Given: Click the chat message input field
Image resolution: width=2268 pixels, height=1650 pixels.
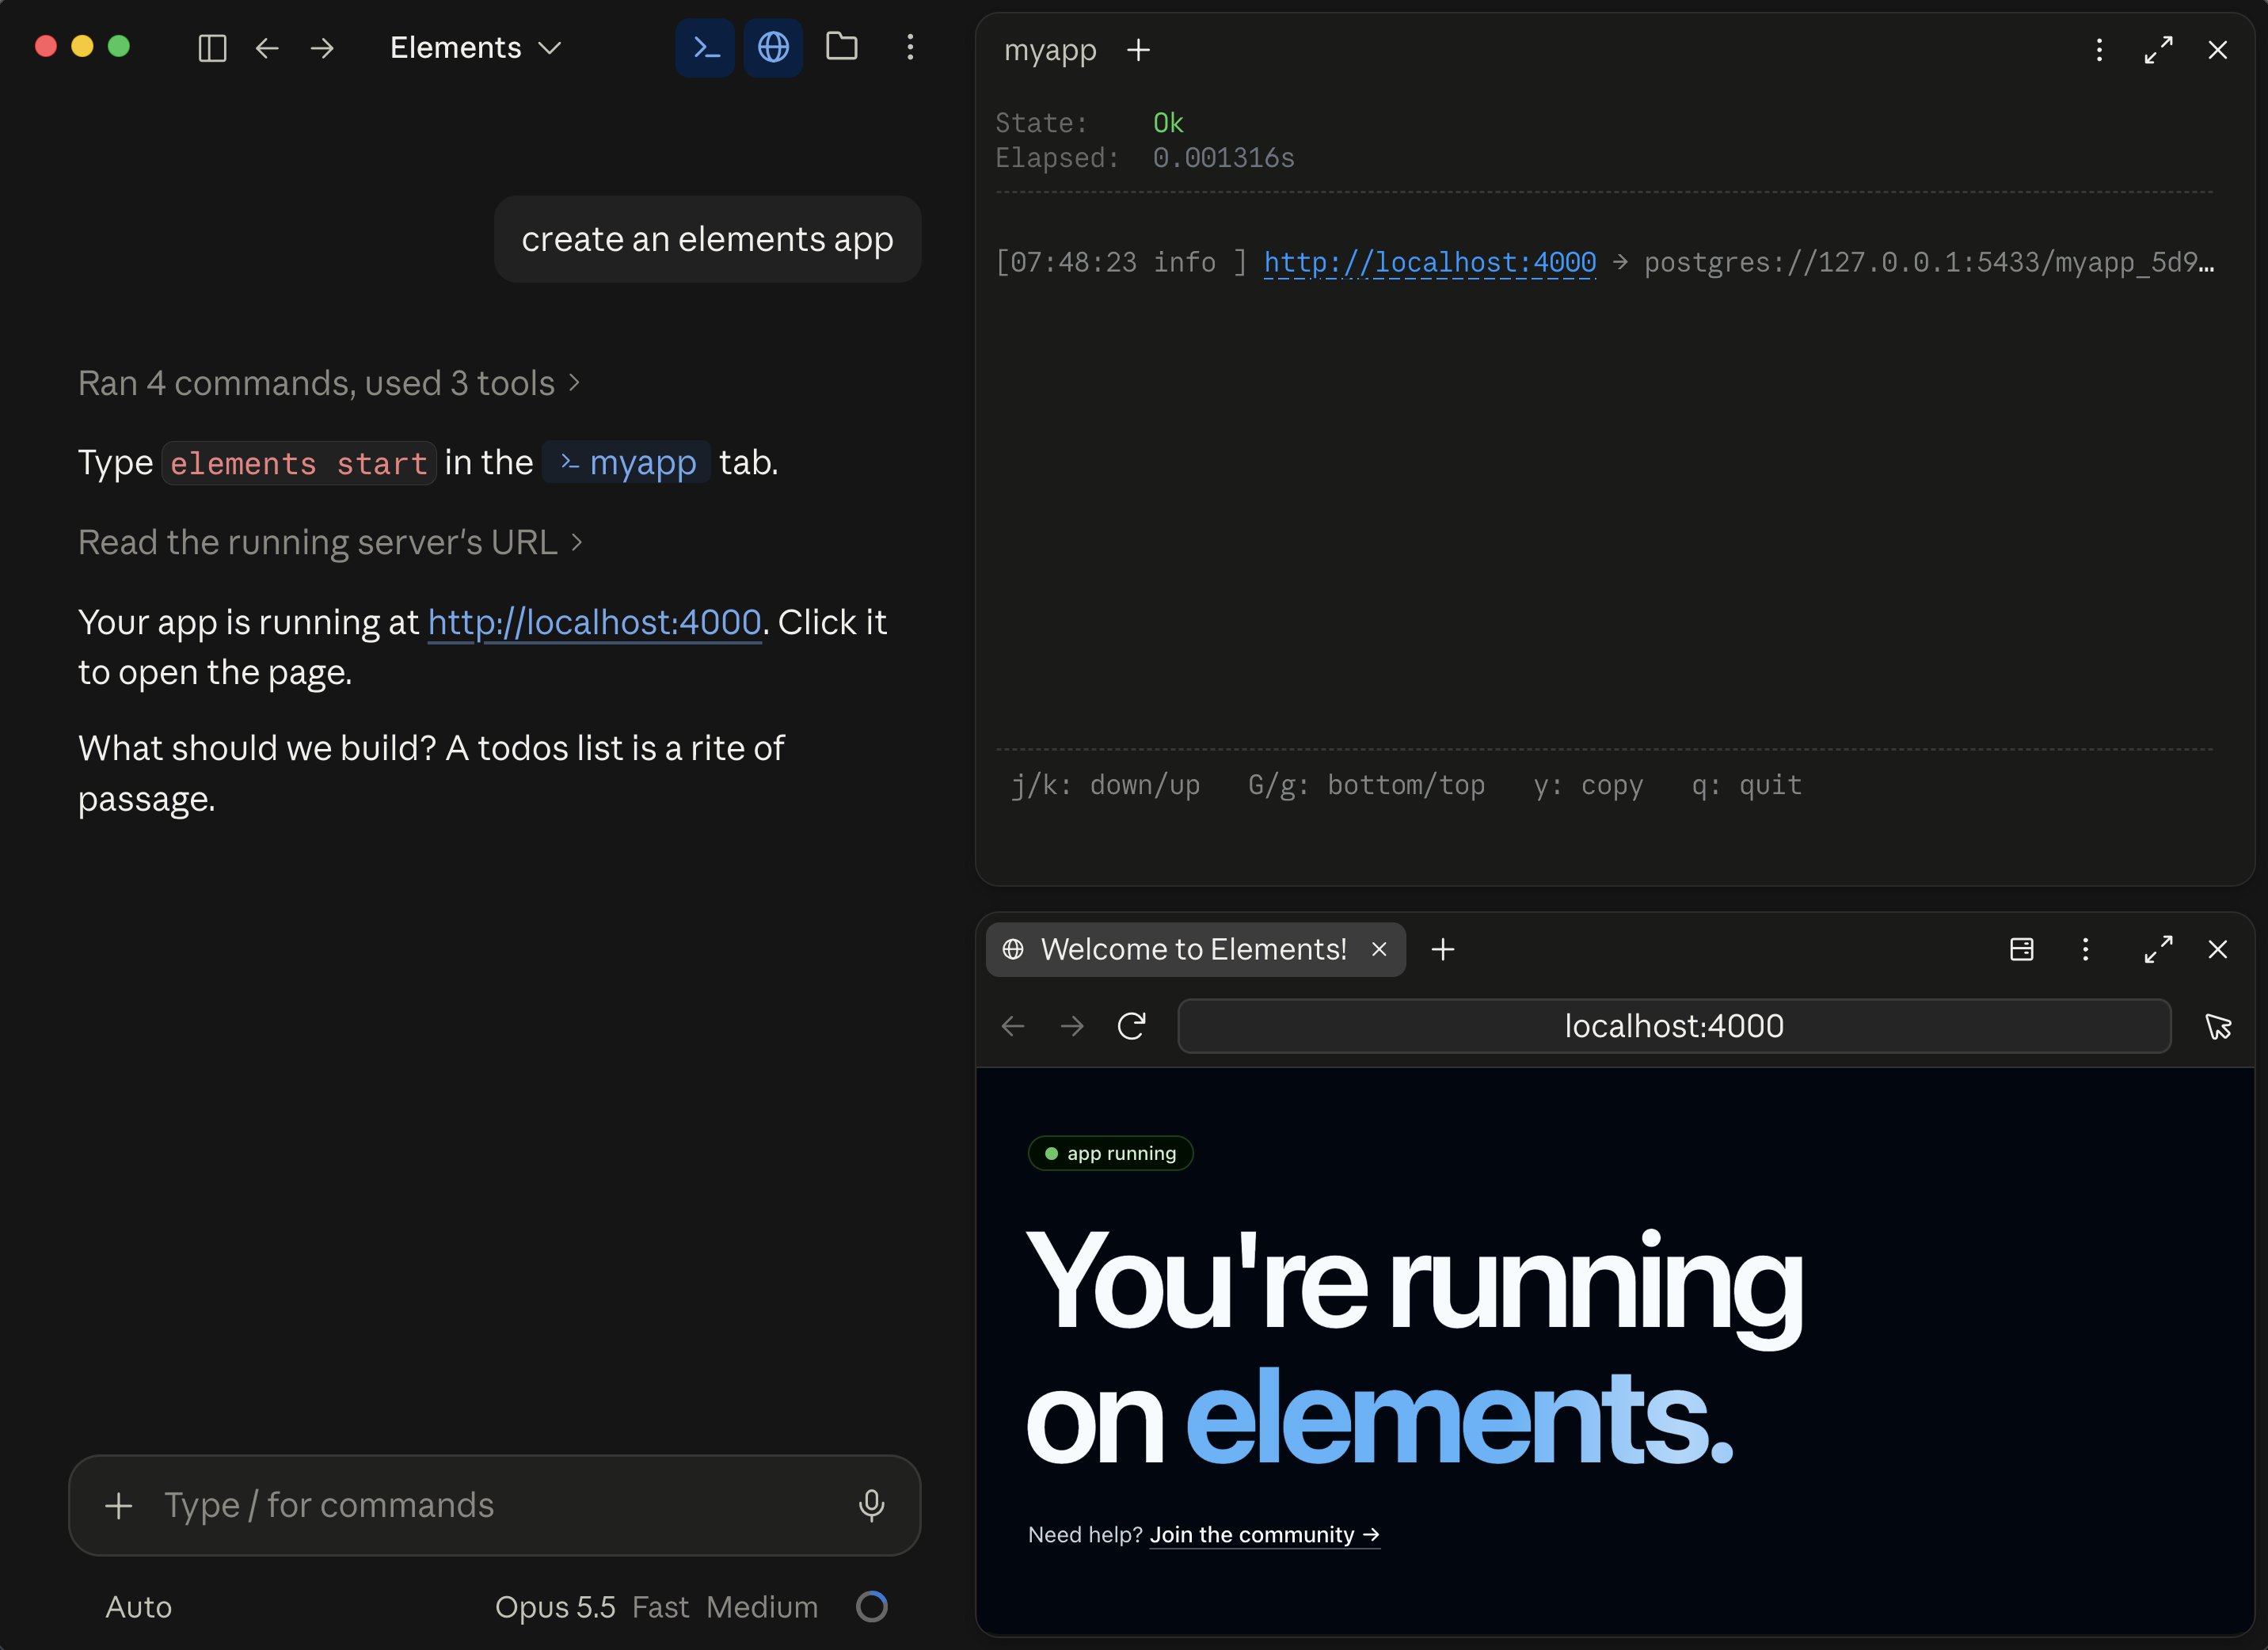Looking at the screenshot, I should (494, 1505).
